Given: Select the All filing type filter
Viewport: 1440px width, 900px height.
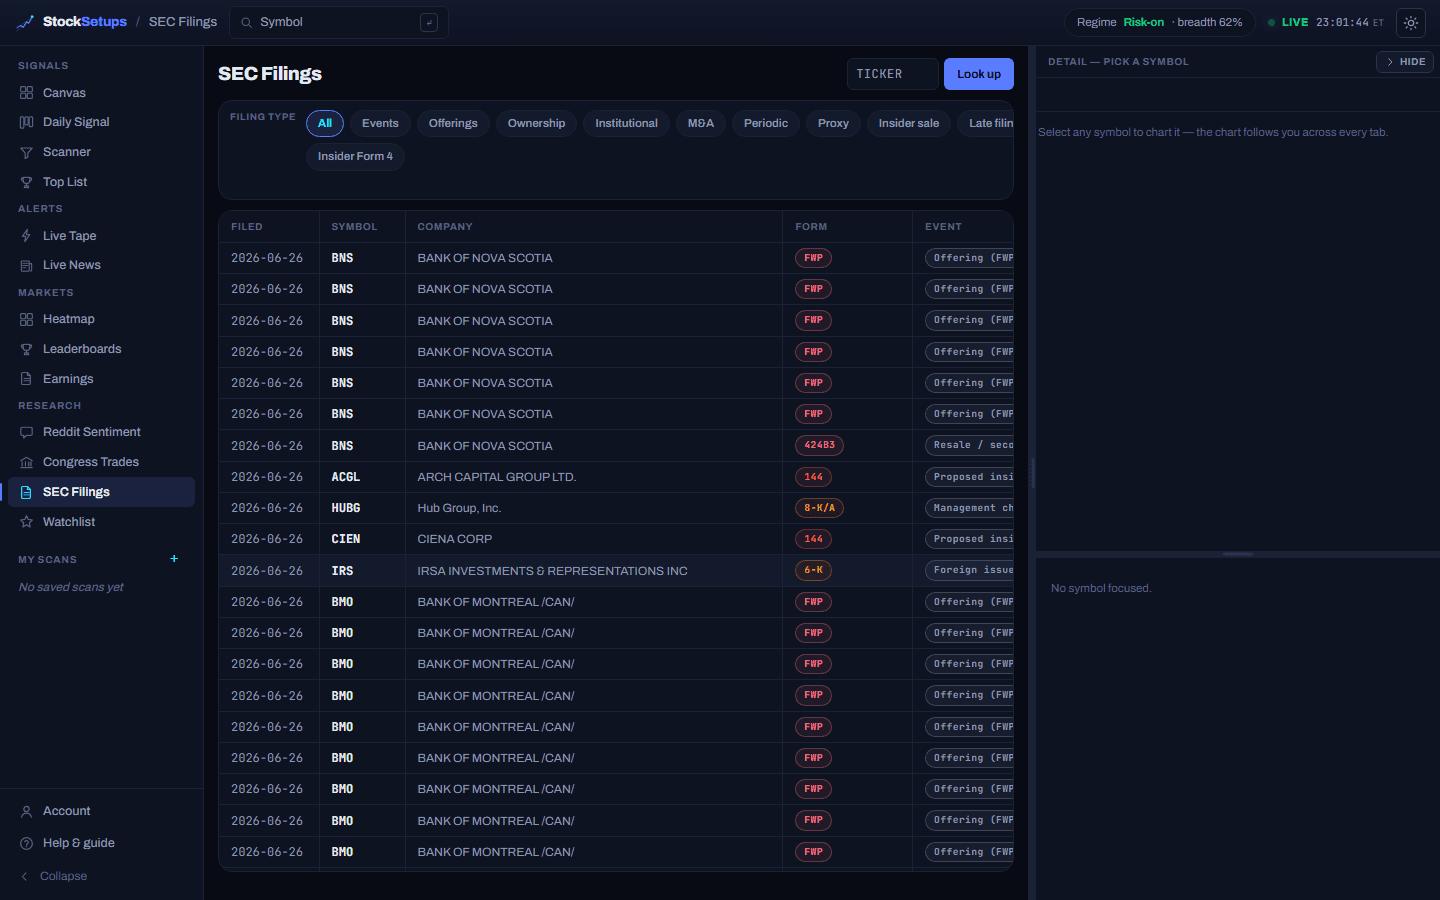Looking at the screenshot, I should click(x=325, y=123).
